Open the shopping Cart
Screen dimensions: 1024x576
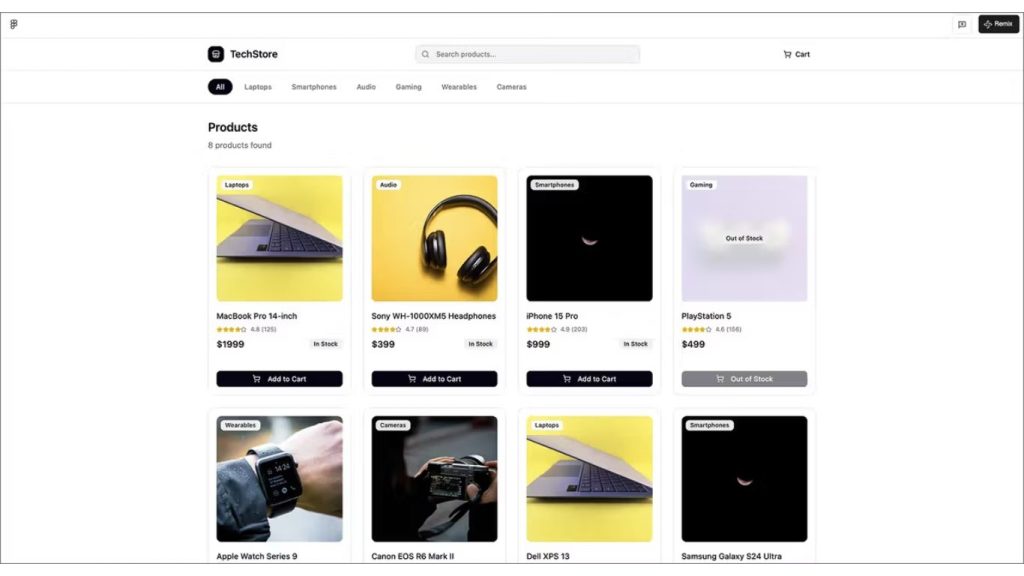[796, 54]
